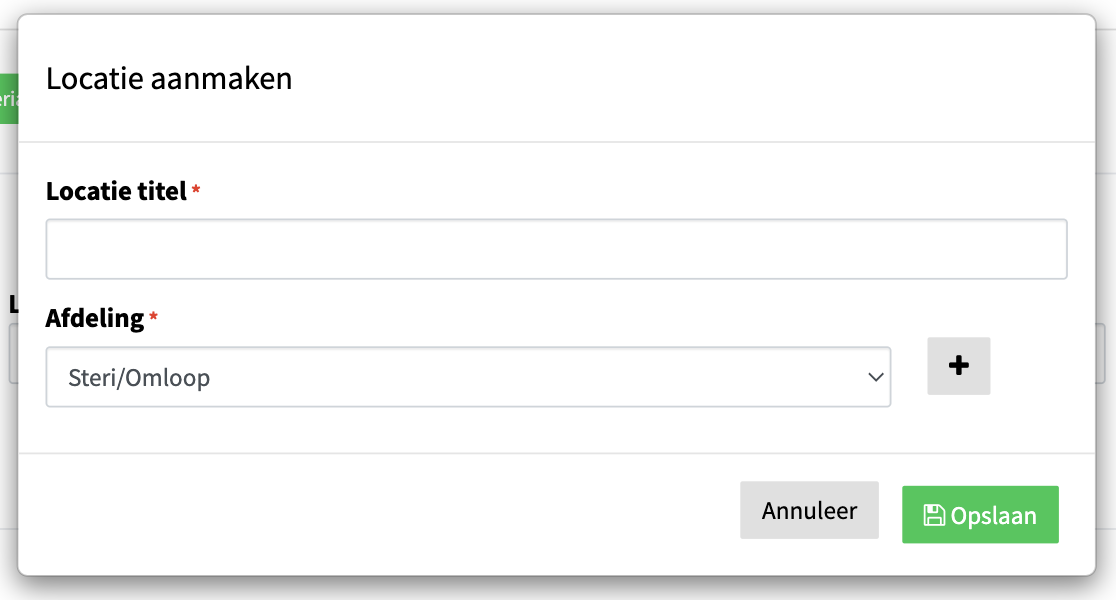Click the partially hidden green button behind the dialog
1116x600 pixels.
pyautogui.click(x=9, y=99)
